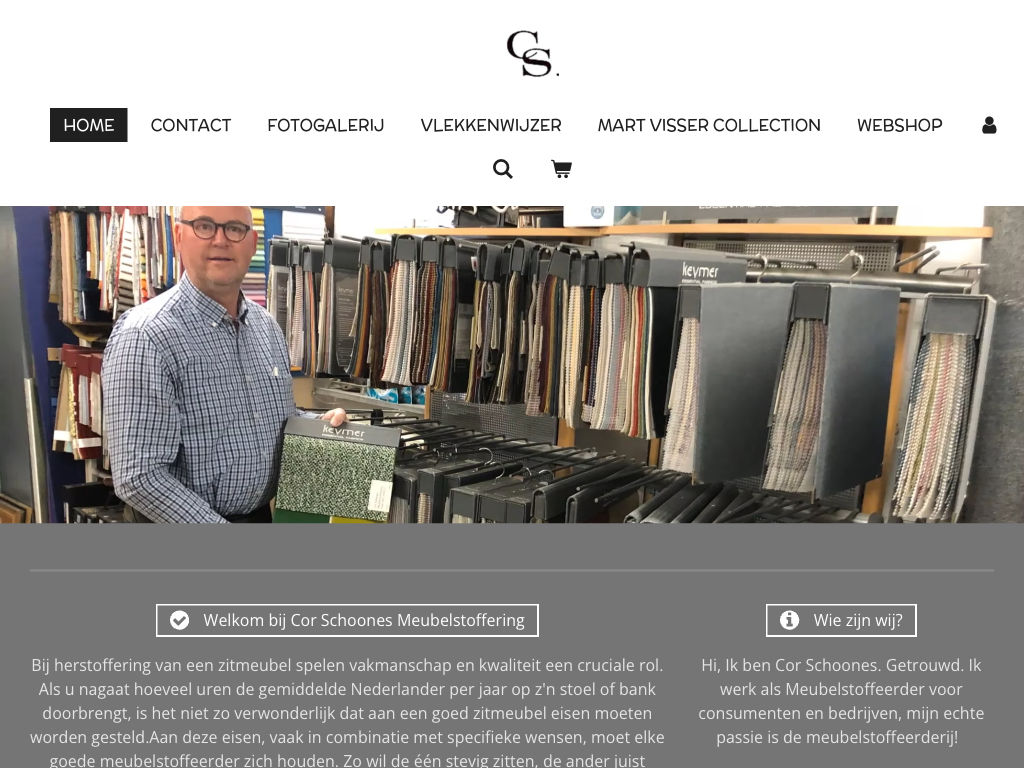Click the Wie zijn wij? heading box
1024x768 pixels.
(x=841, y=620)
